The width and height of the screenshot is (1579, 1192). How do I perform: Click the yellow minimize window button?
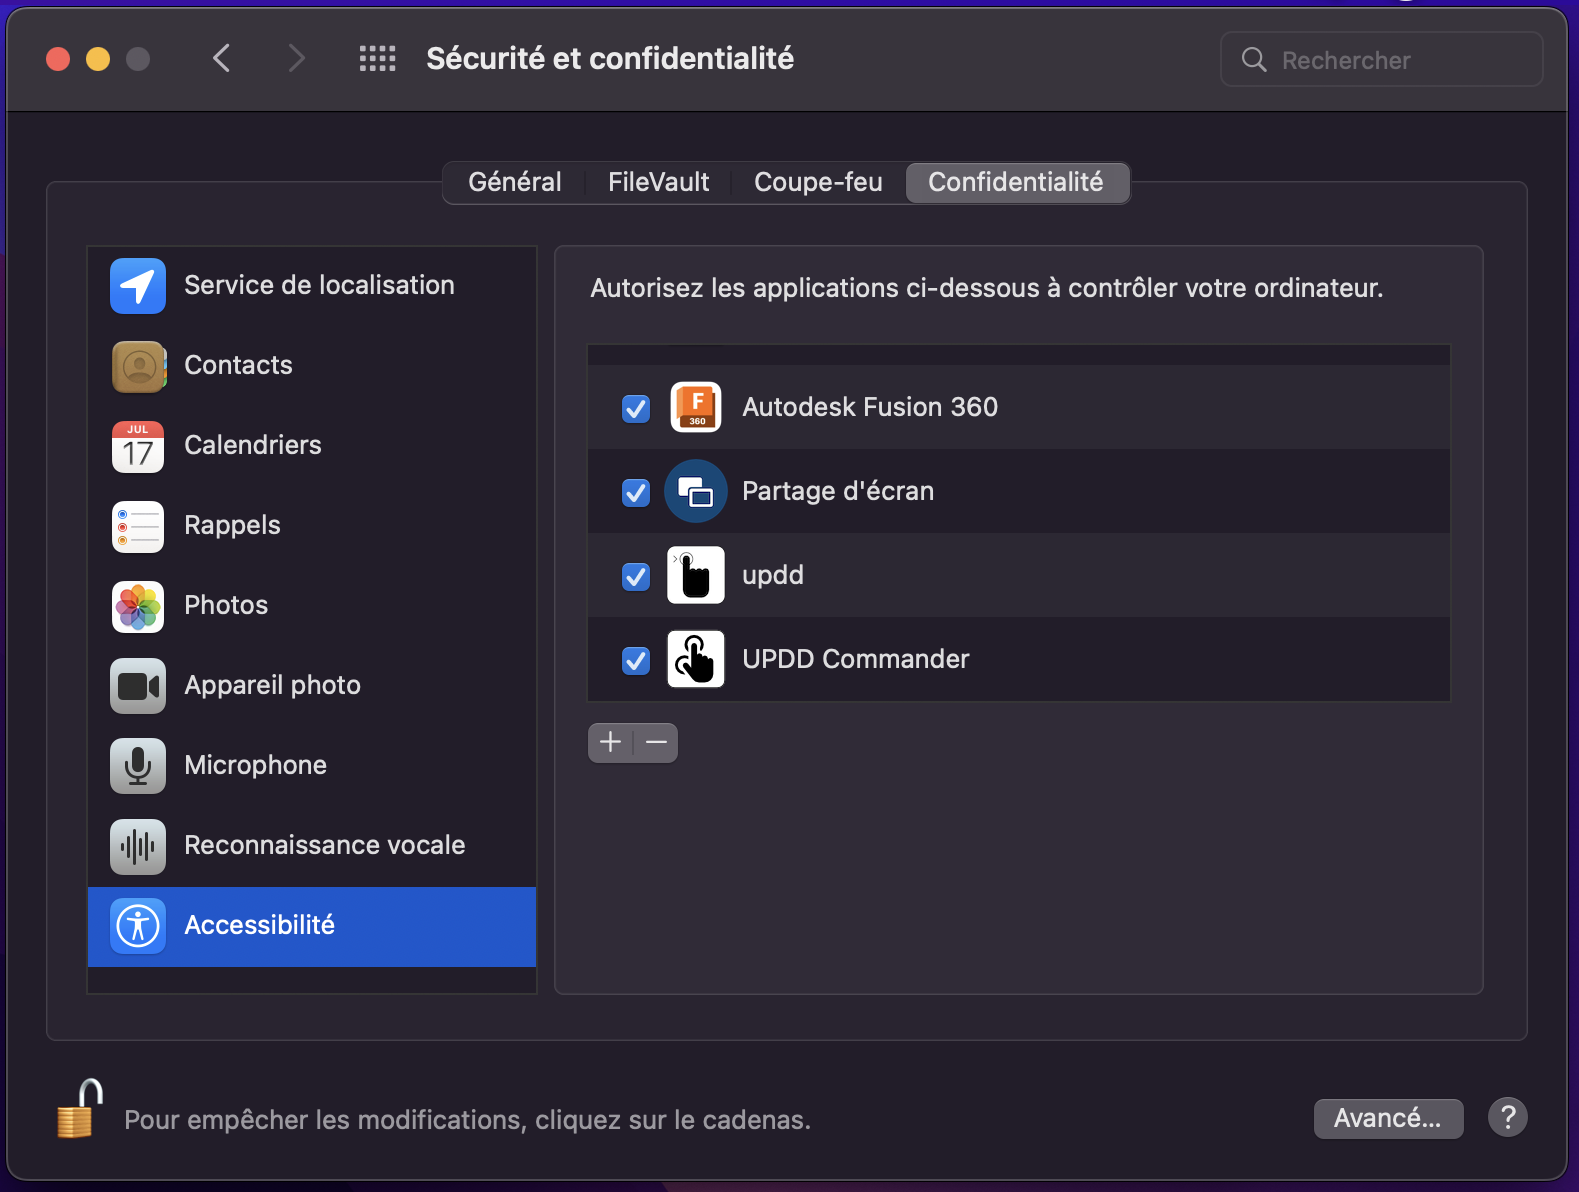pos(98,60)
